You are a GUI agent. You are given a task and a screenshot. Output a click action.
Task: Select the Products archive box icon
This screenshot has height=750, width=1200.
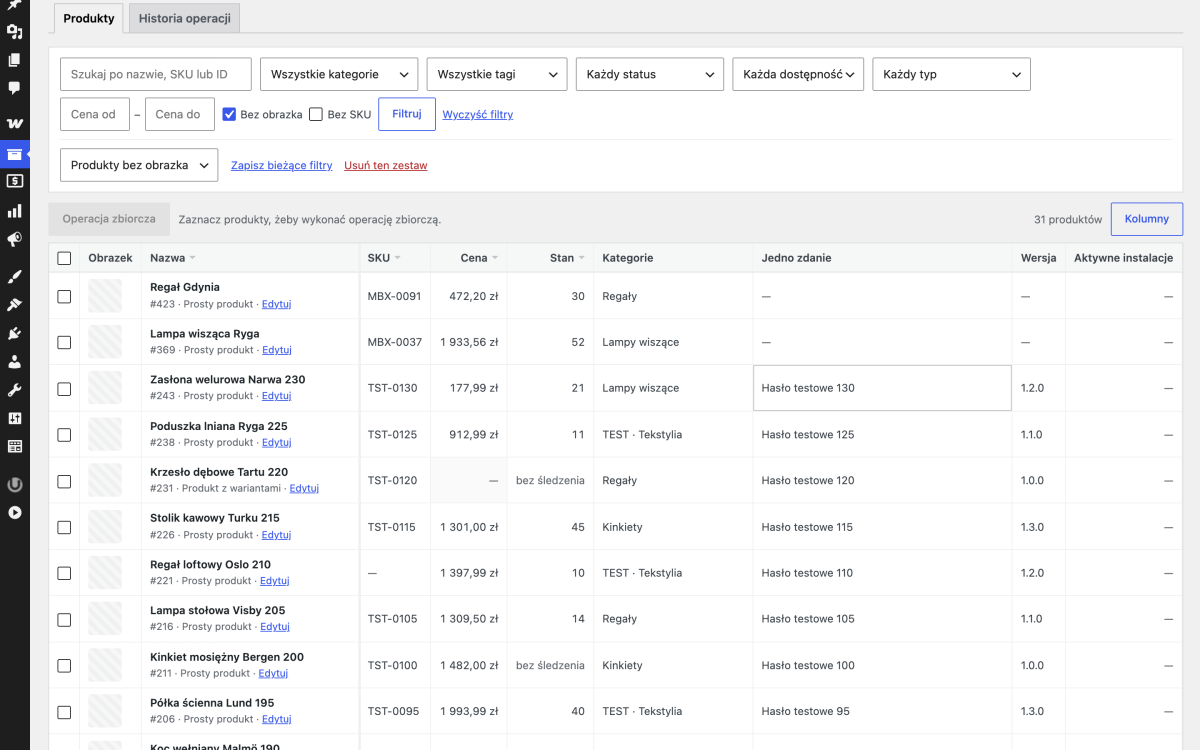coord(15,153)
